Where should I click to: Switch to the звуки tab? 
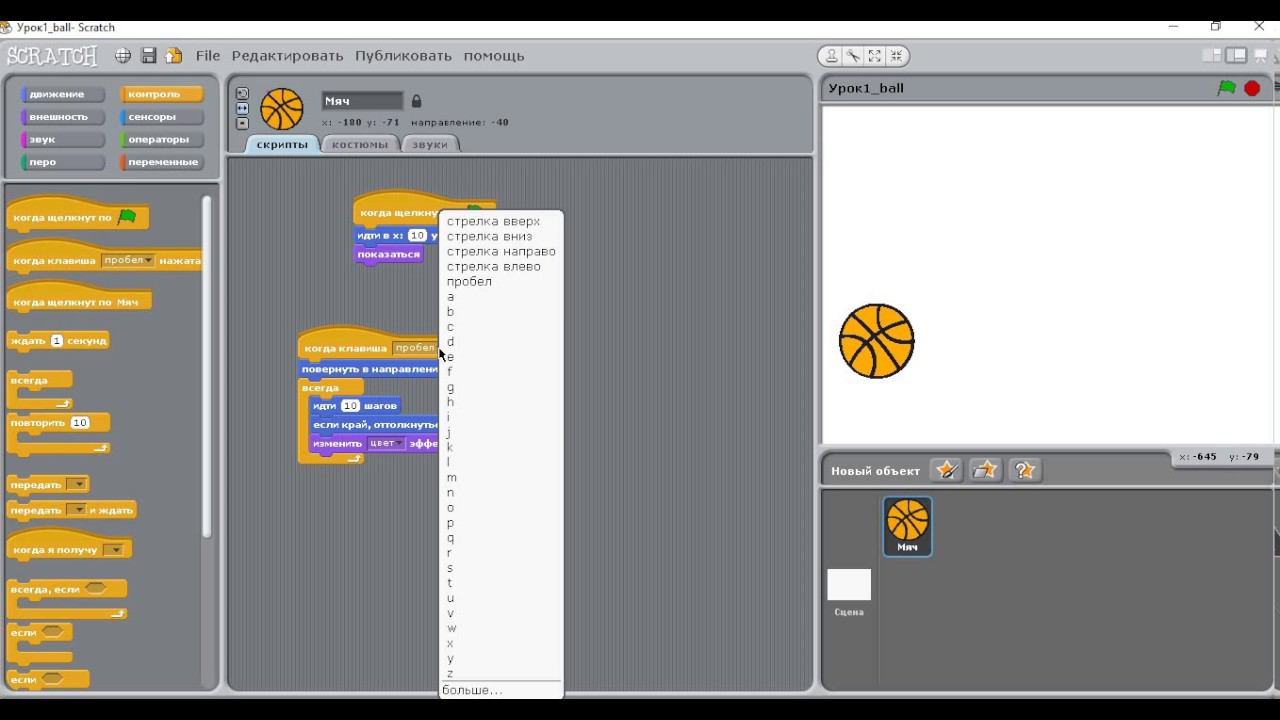(430, 144)
